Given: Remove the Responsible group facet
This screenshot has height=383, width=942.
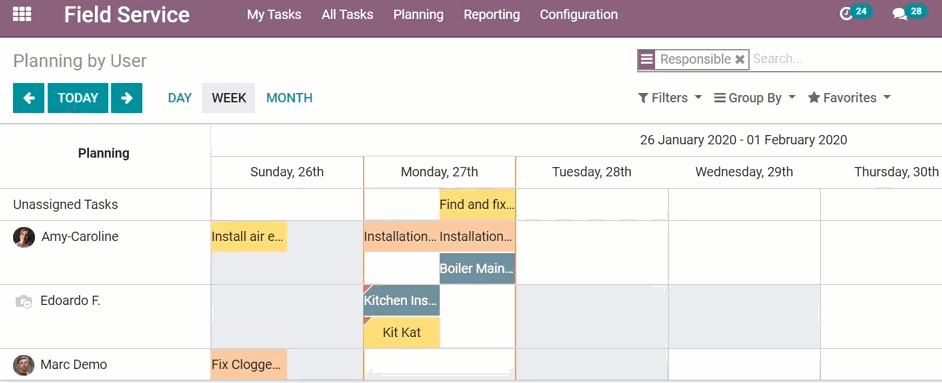Looking at the screenshot, I should [740, 59].
